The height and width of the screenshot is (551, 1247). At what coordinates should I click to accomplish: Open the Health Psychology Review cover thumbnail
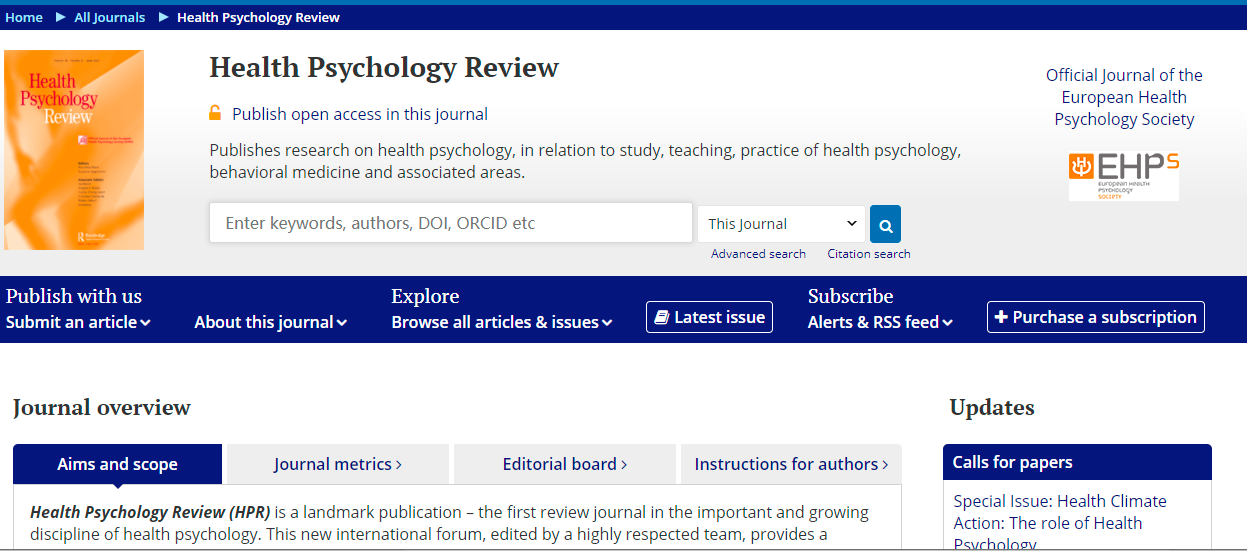pyautogui.click(x=74, y=150)
